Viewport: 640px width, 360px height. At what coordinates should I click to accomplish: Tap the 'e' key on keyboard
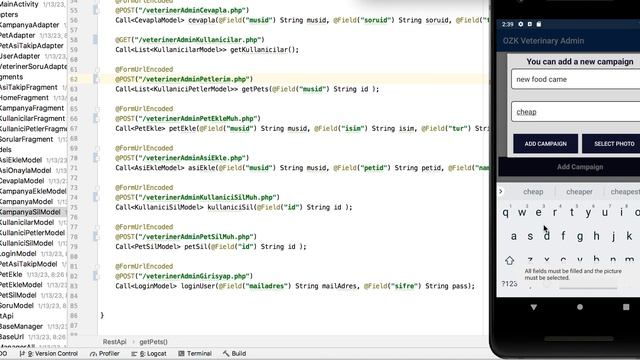click(x=538, y=212)
